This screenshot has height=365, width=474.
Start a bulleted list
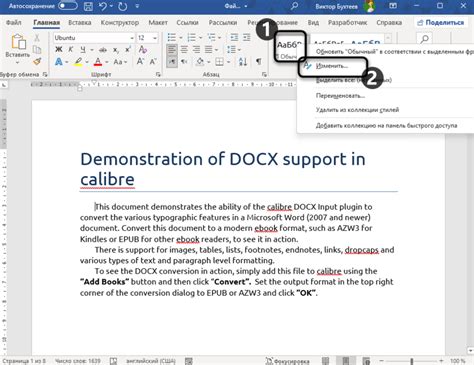[x=171, y=37]
